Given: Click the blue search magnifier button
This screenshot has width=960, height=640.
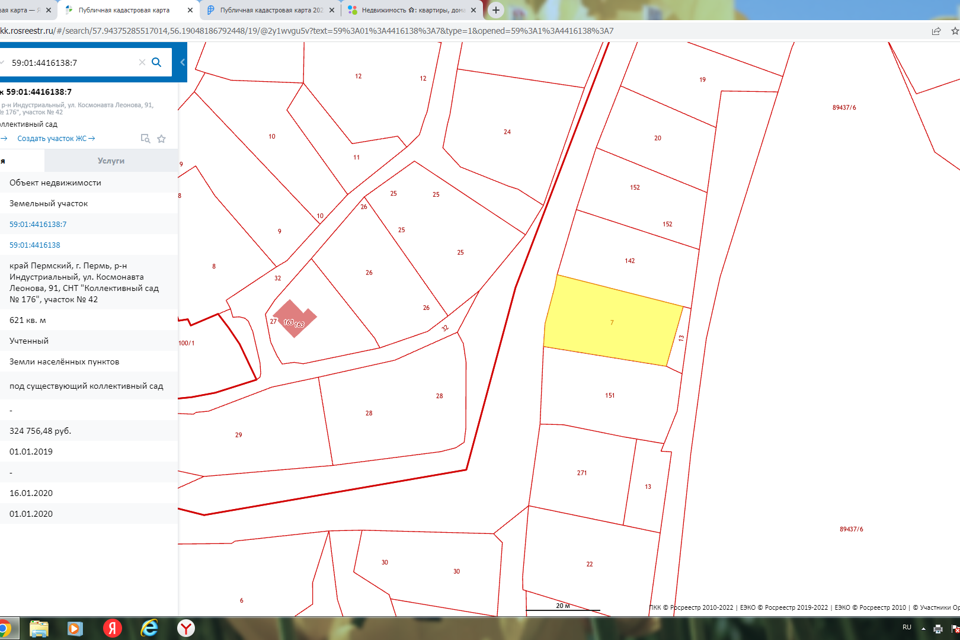Looking at the screenshot, I should pyautogui.click(x=156, y=62).
